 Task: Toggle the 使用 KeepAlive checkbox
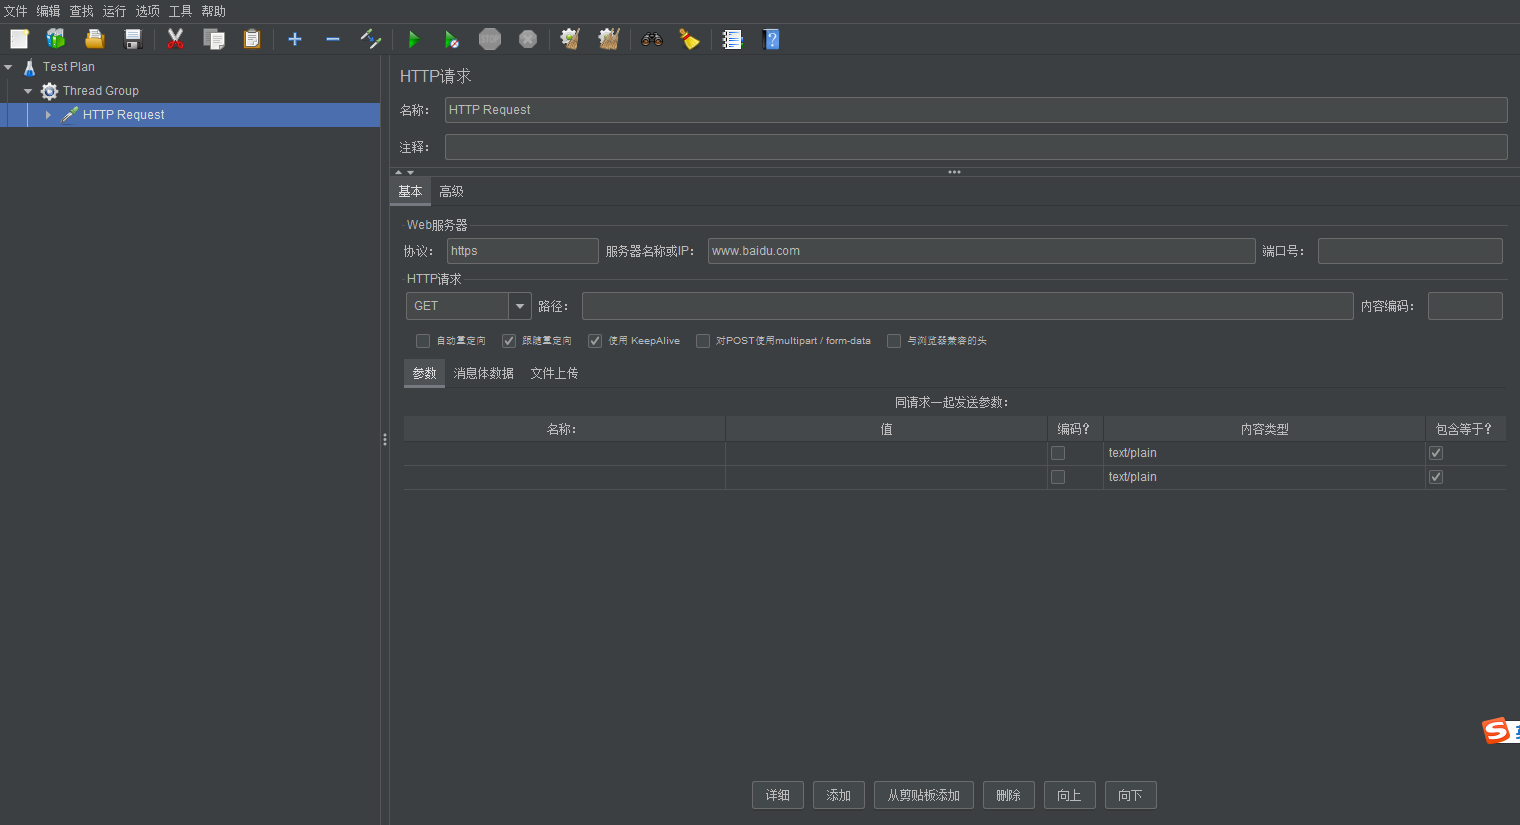[x=595, y=341]
